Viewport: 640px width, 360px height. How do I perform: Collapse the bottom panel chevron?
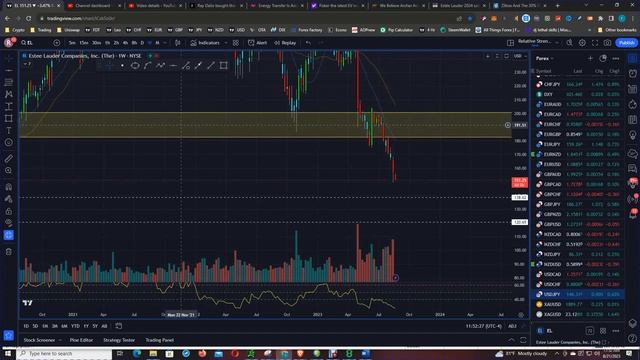pos(511,340)
